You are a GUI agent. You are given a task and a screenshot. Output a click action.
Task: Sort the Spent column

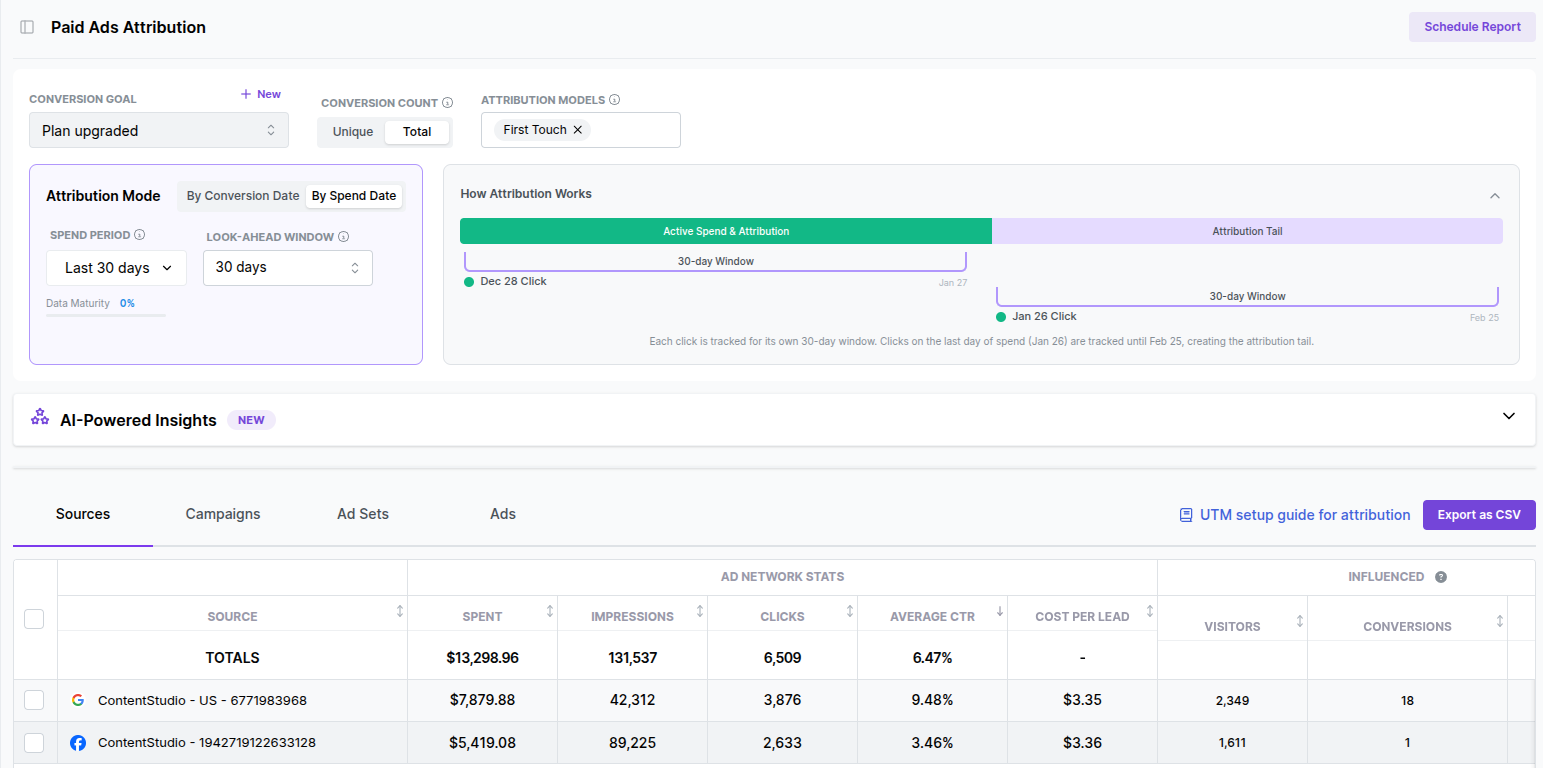(x=550, y=612)
